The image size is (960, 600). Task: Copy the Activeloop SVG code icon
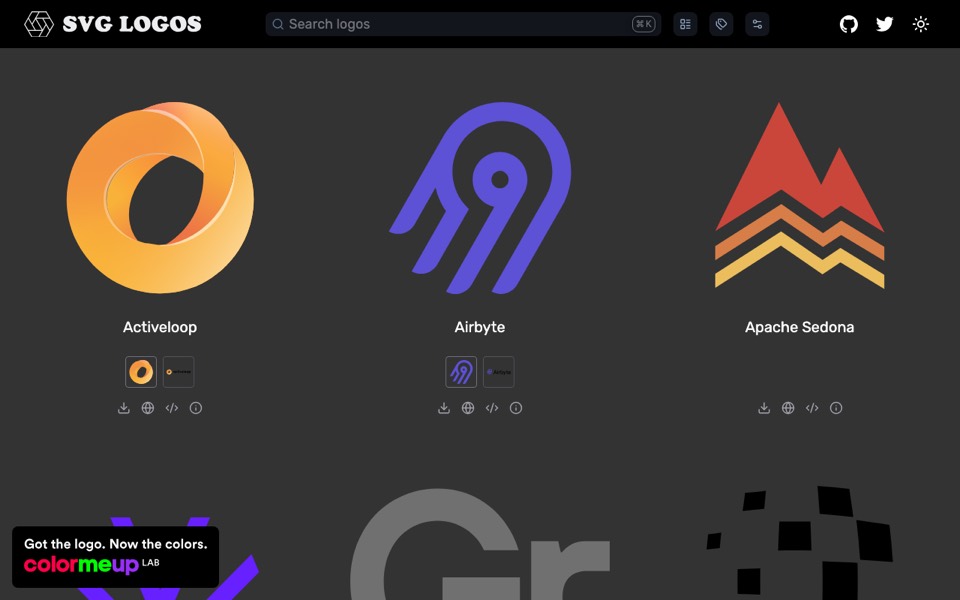(x=171, y=408)
